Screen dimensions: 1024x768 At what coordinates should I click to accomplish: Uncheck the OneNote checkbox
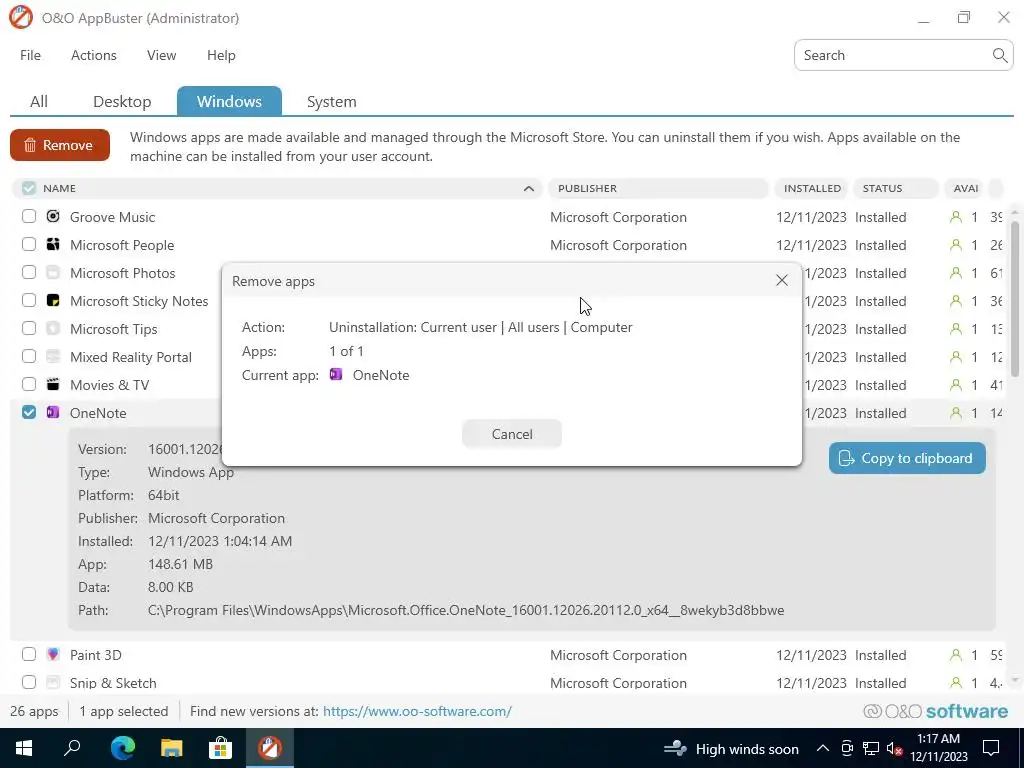tap(29, 412)
